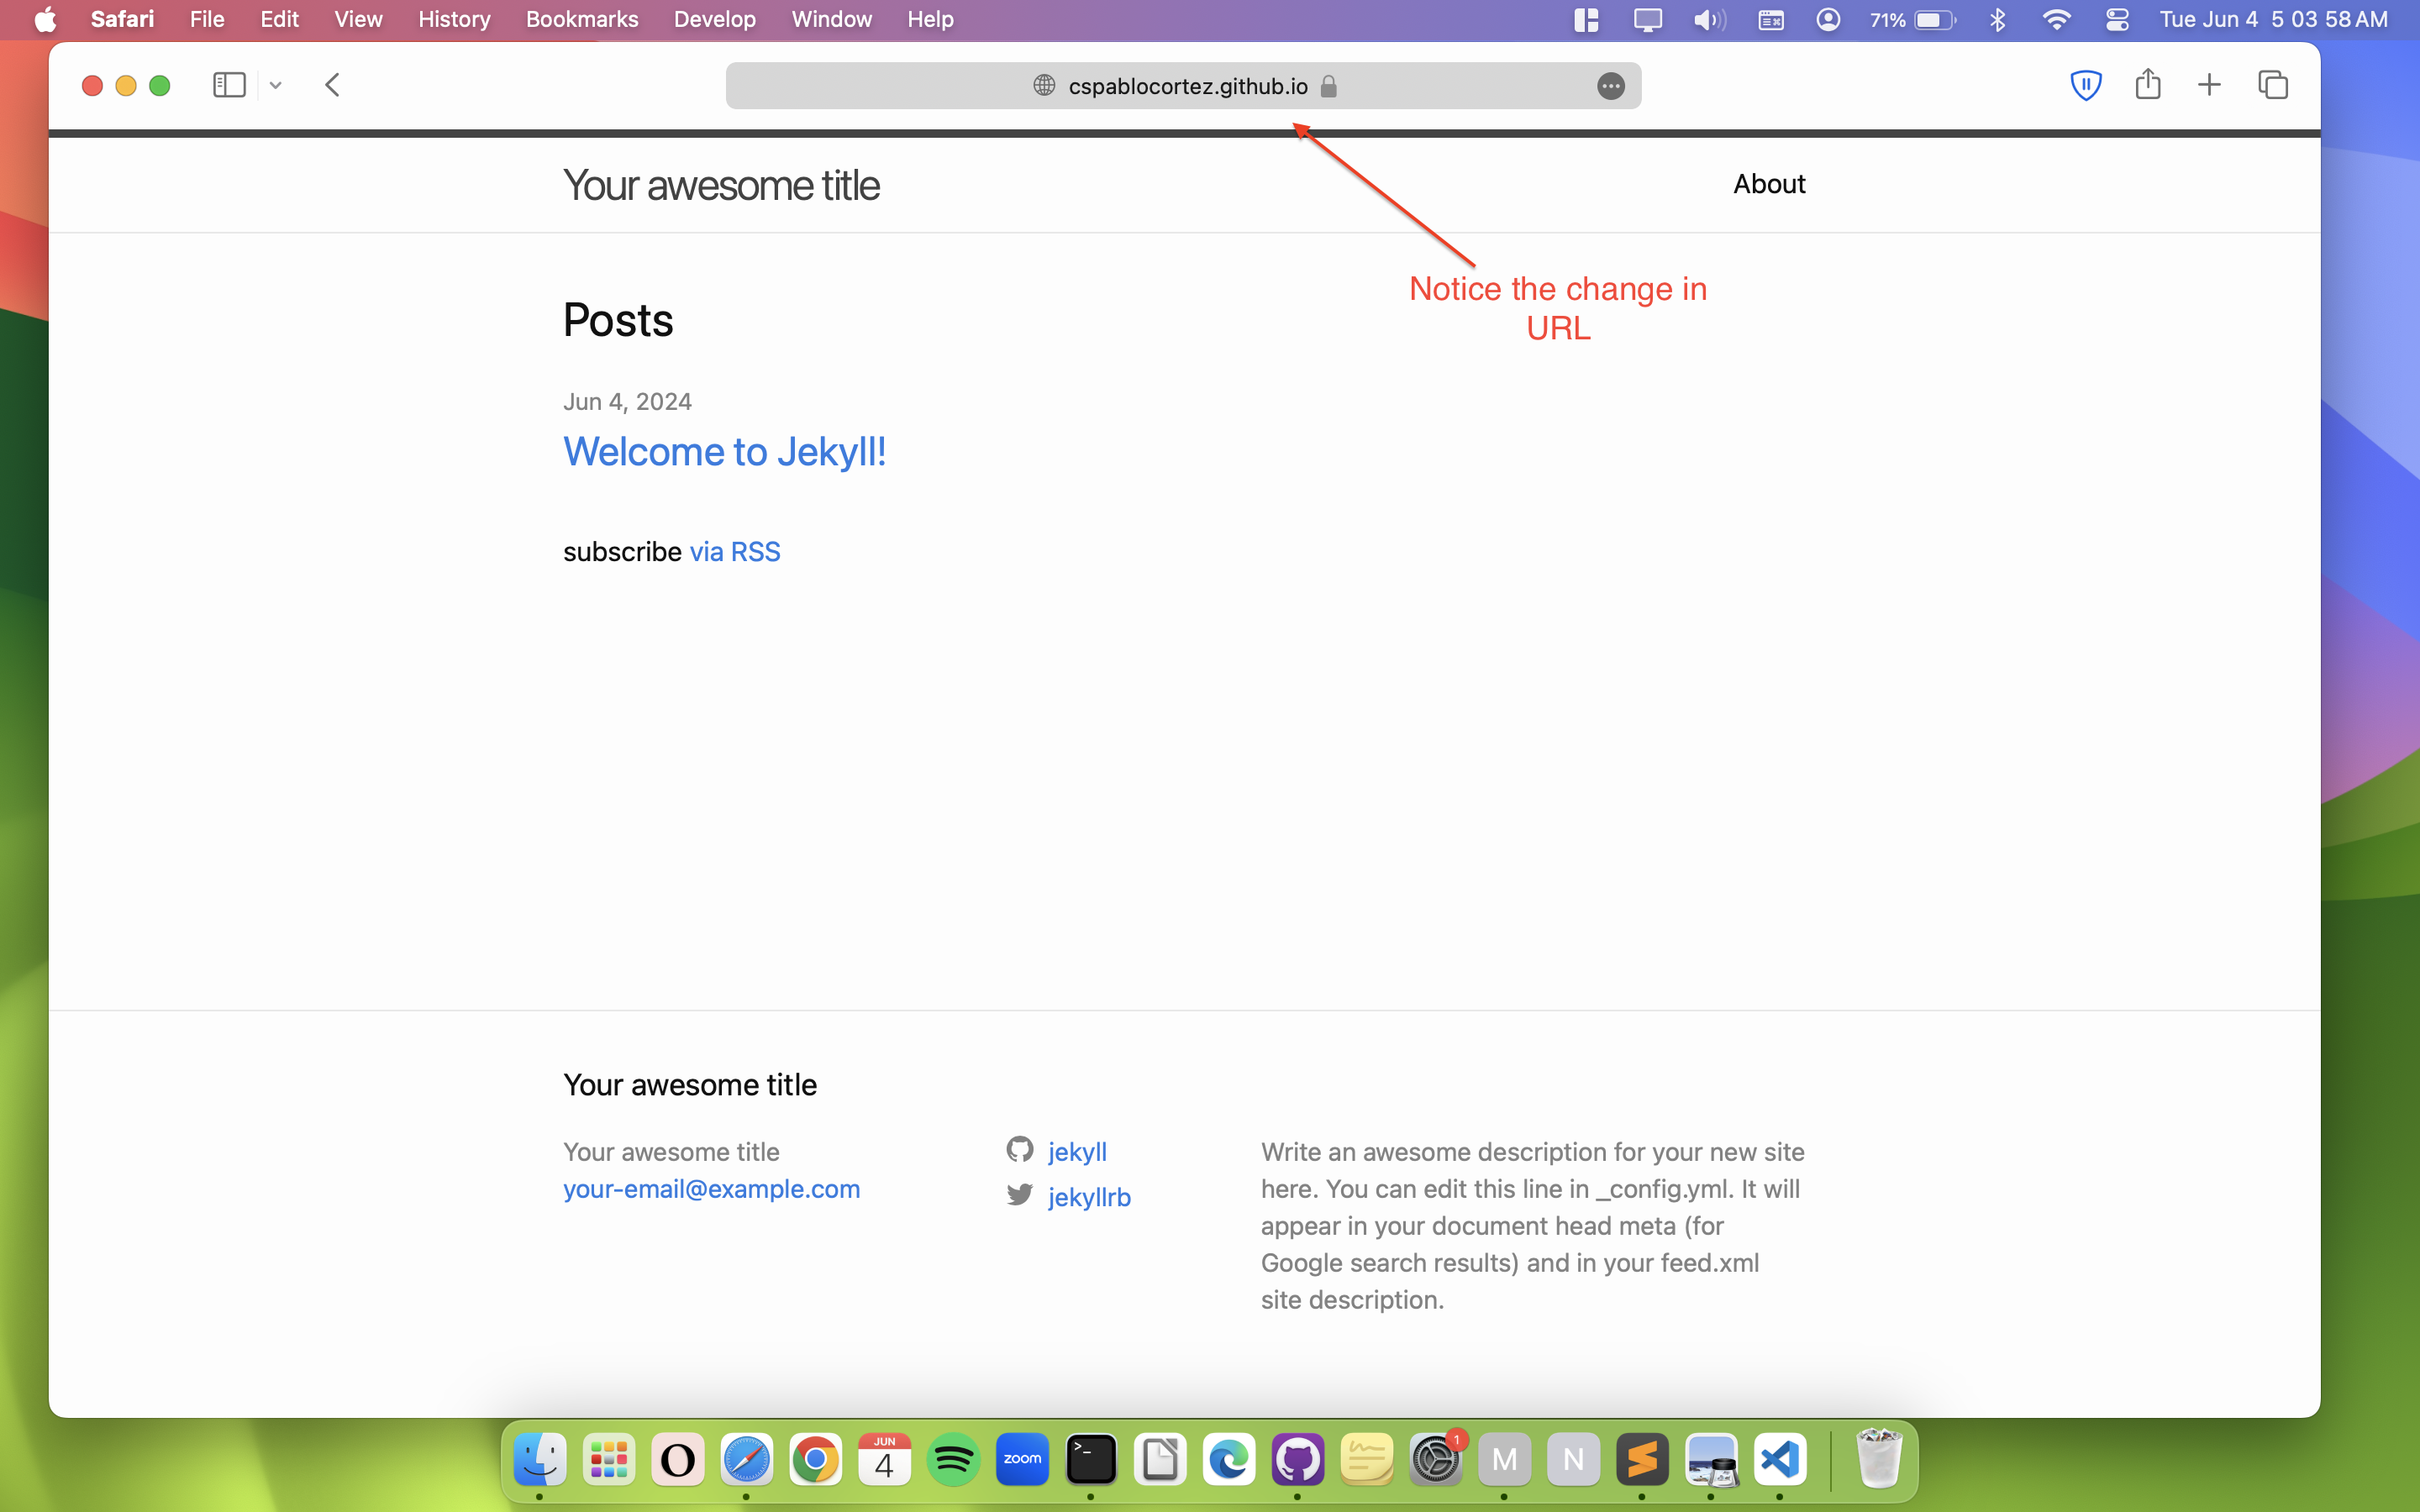Viewport: 2420px width, 1512px height.
Task: Open the File menu
Action: (x=207, y=19)
